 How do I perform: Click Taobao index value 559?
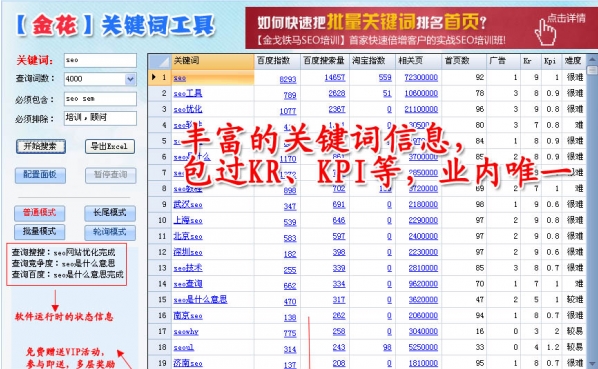385,78
